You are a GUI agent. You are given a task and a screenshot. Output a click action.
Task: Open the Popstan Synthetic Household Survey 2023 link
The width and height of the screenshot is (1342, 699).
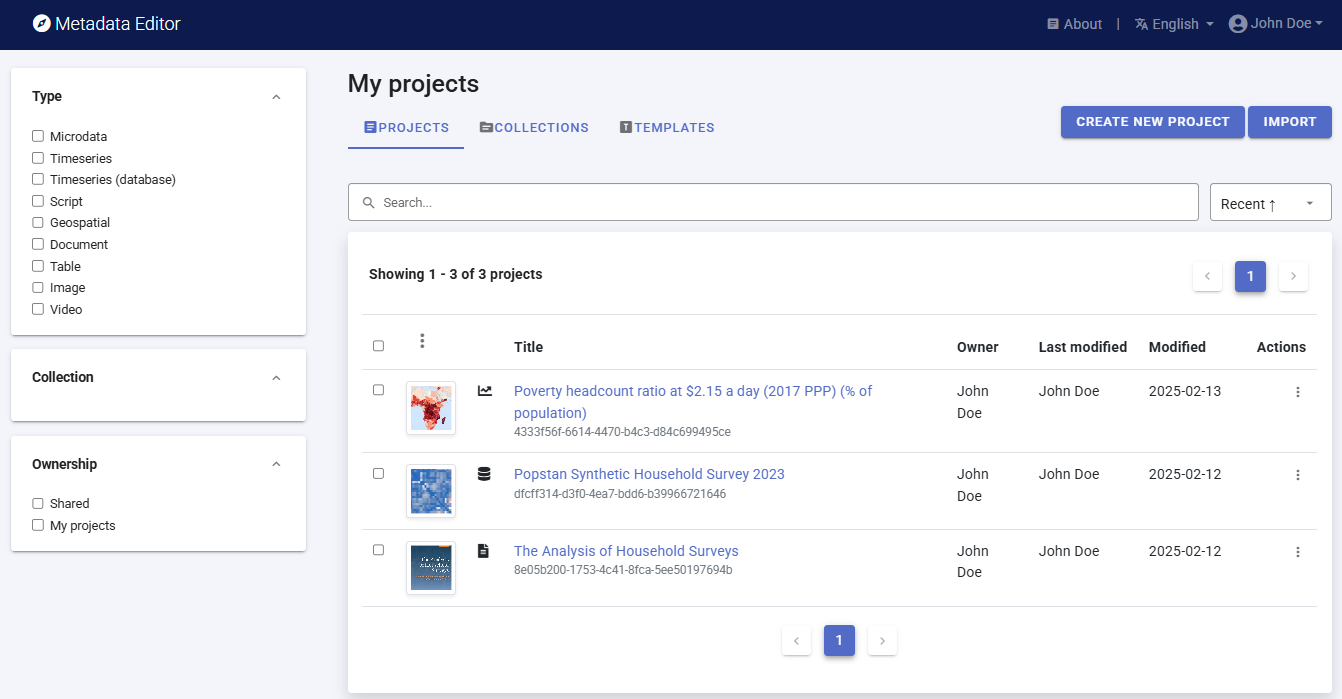pos(649,474)
